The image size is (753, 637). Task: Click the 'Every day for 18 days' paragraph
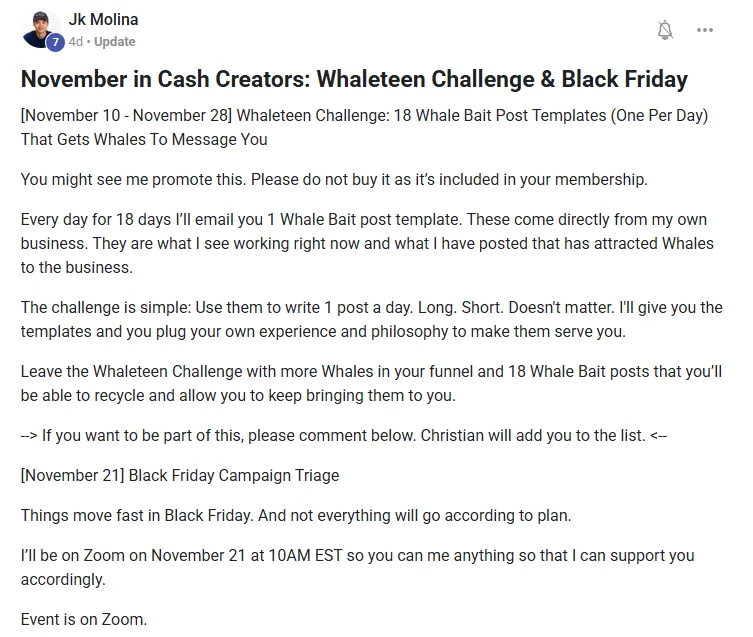[367, 243]
